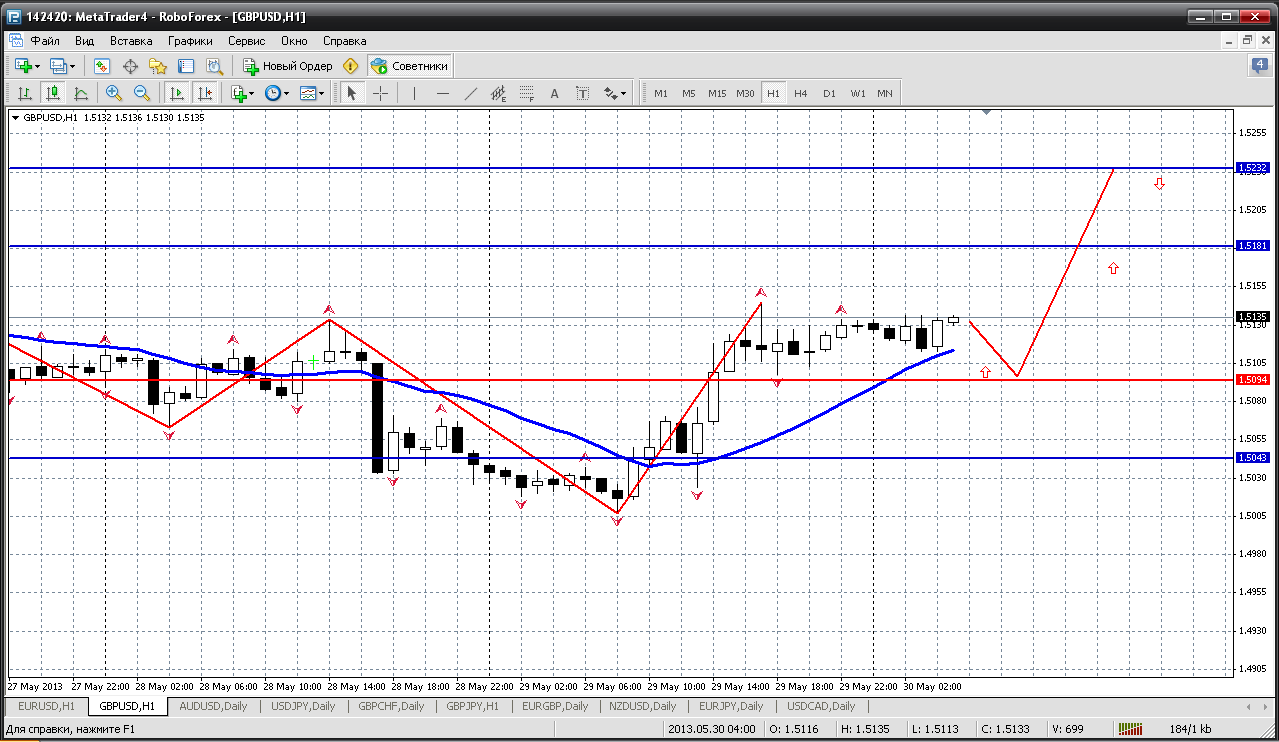Open the Data Window crosshair-circle icon
The height and width of the screenshot is (742, 1279).
tap(130, 66)
